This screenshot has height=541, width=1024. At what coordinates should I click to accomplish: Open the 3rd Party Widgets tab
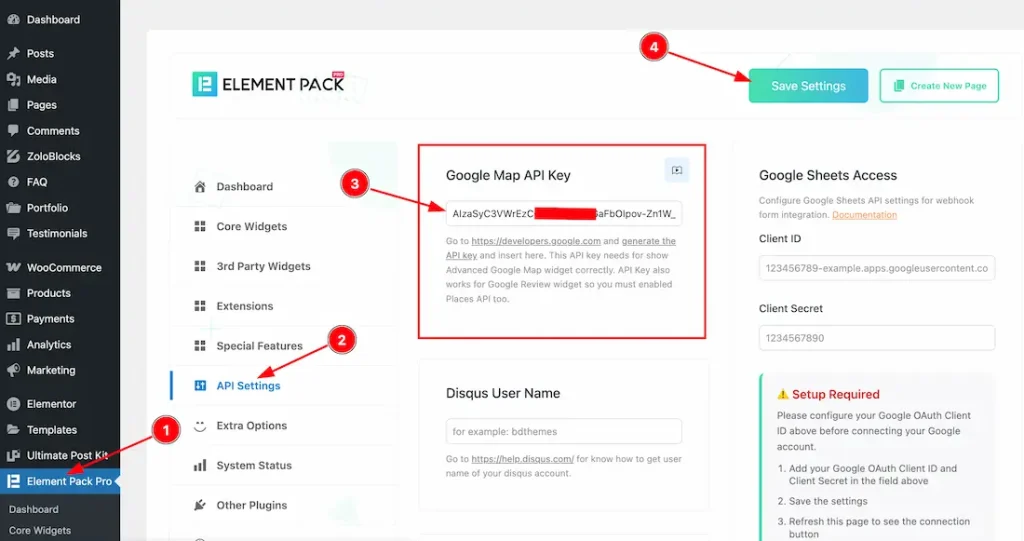285,266
